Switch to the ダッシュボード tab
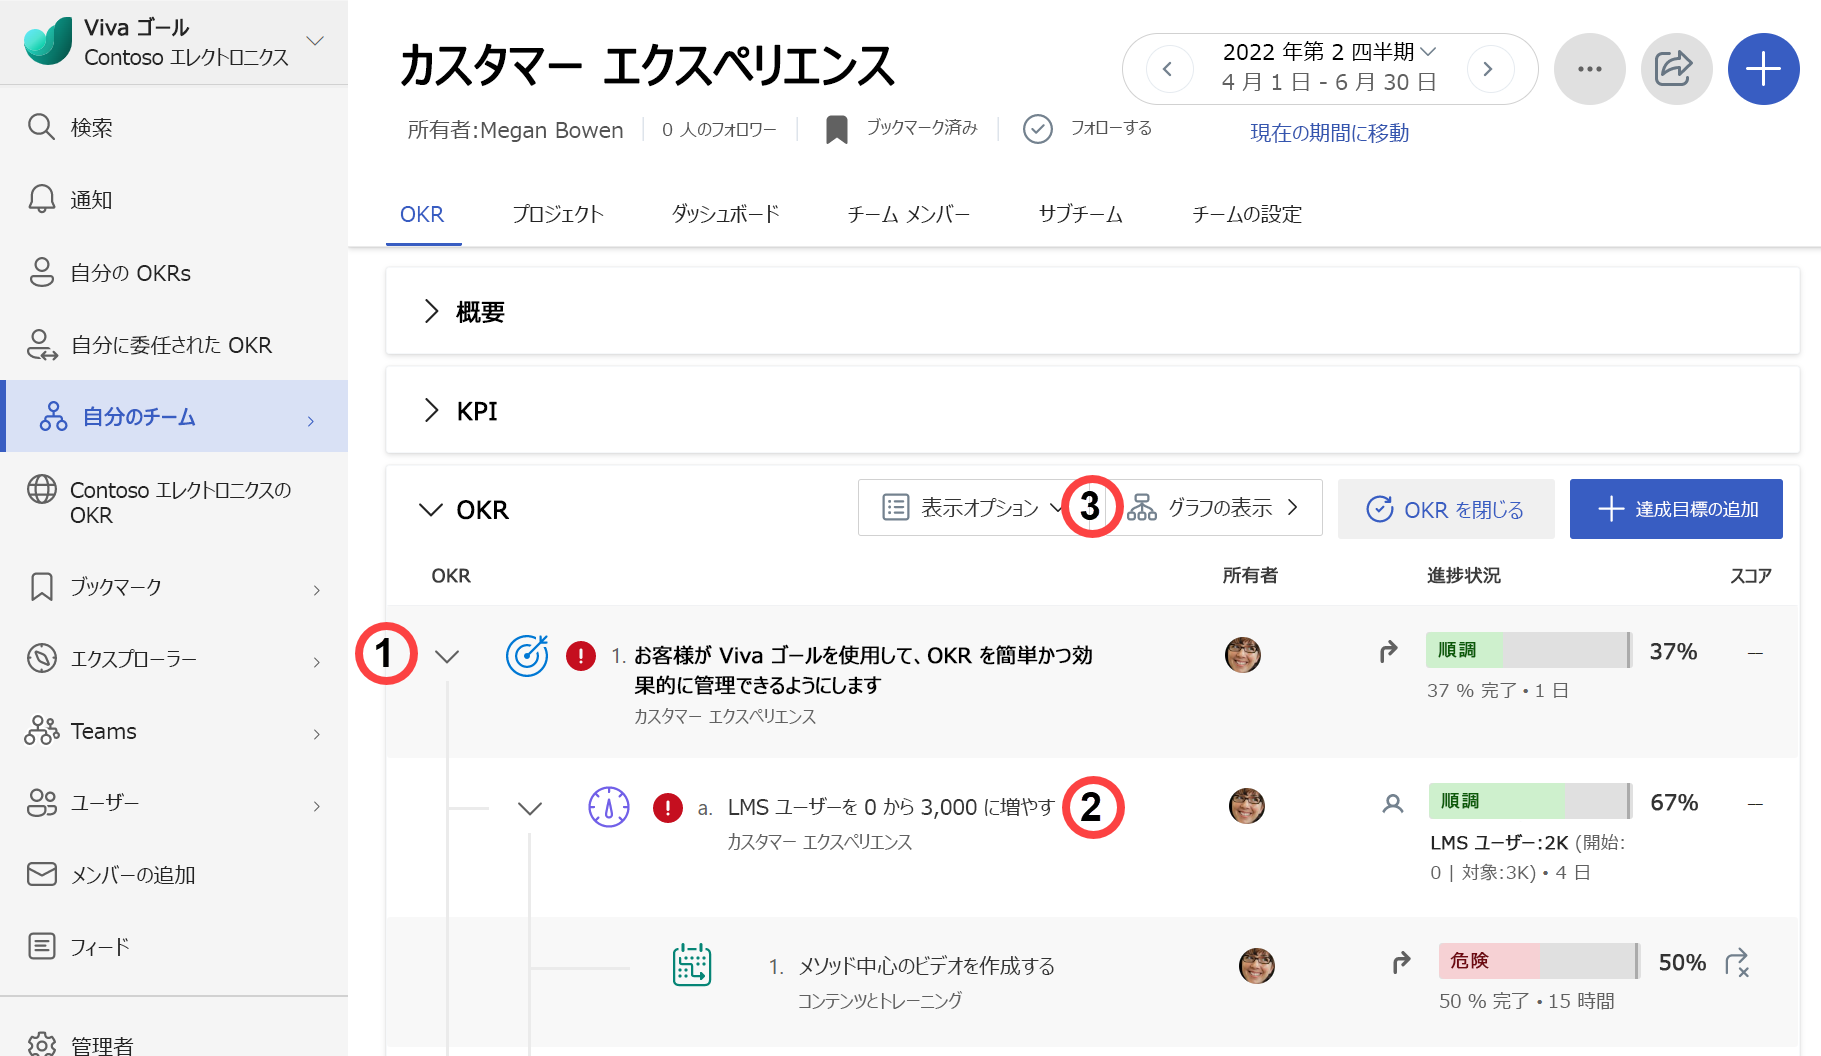This screenshot has height=1056, width=1821. 725,214
